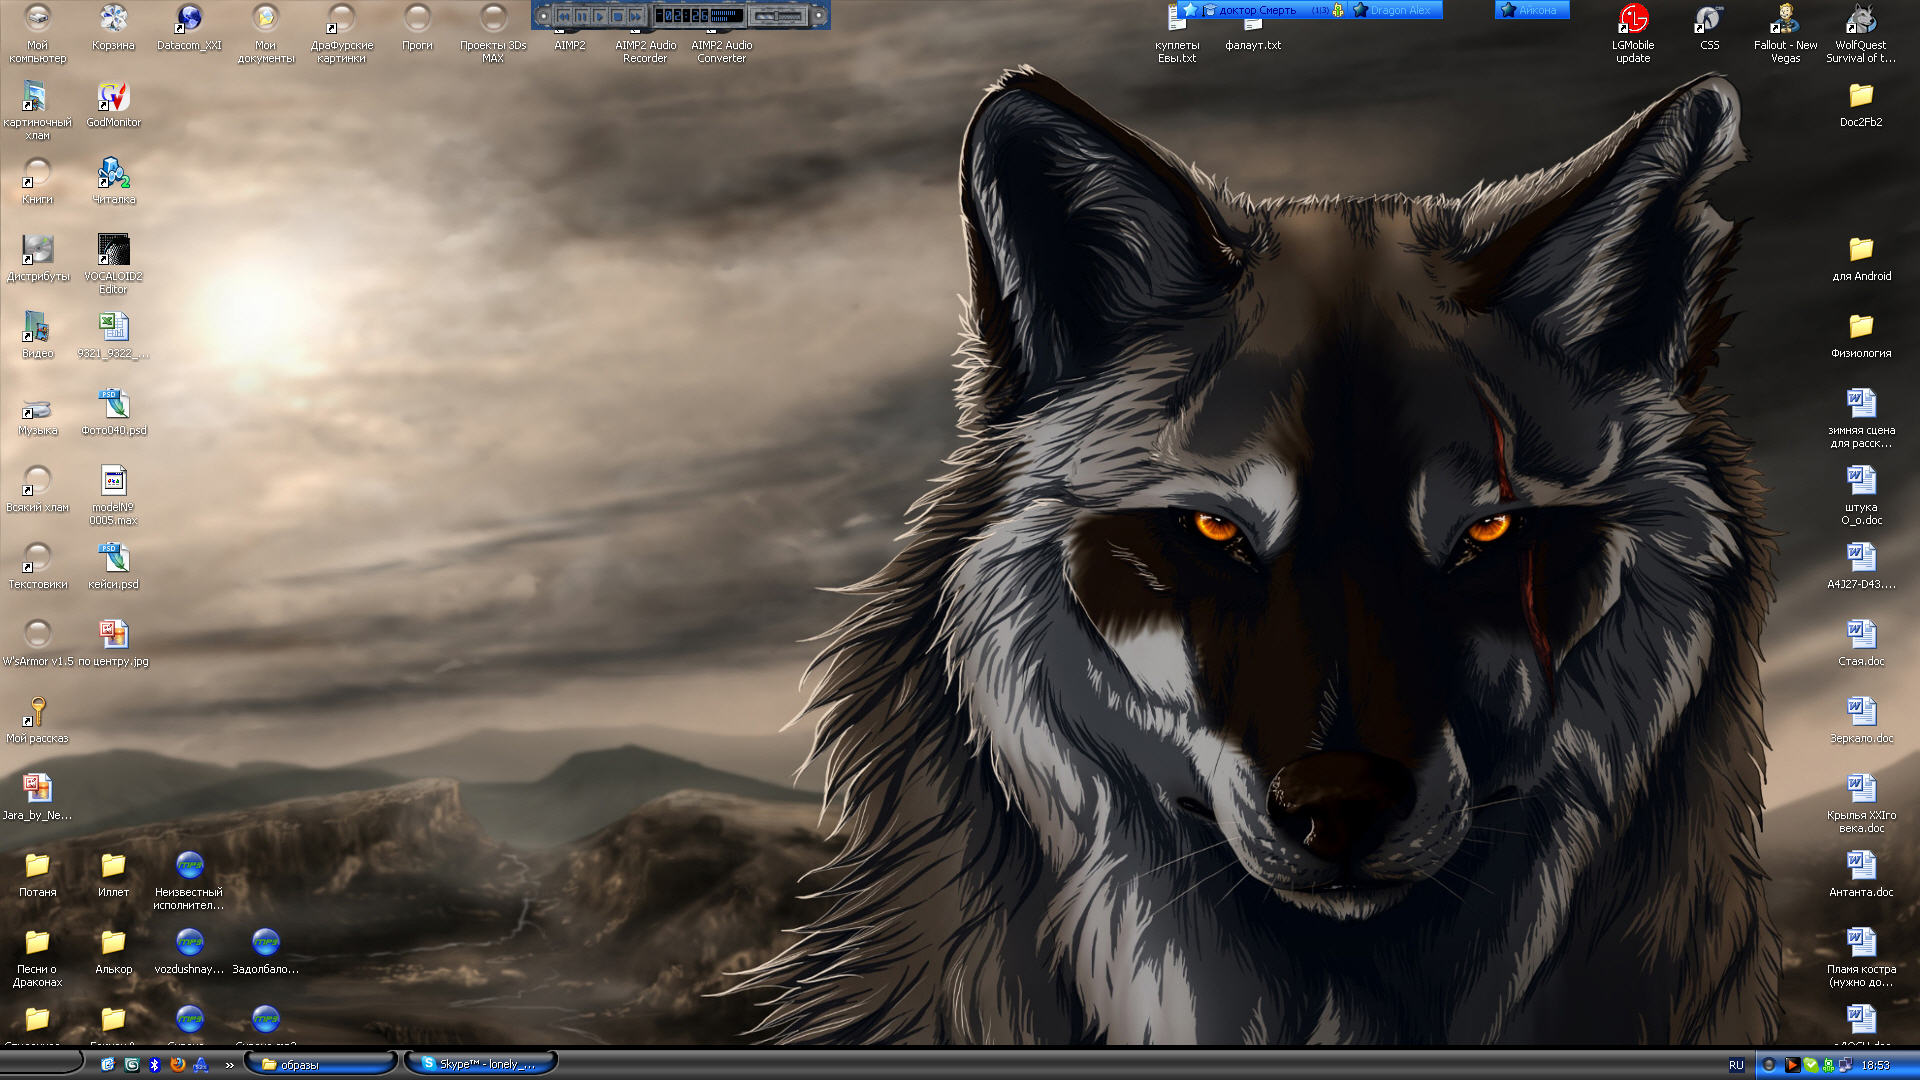
Task: Open the доктор Смерть chat tab
Action: [x=1264, y=10]
